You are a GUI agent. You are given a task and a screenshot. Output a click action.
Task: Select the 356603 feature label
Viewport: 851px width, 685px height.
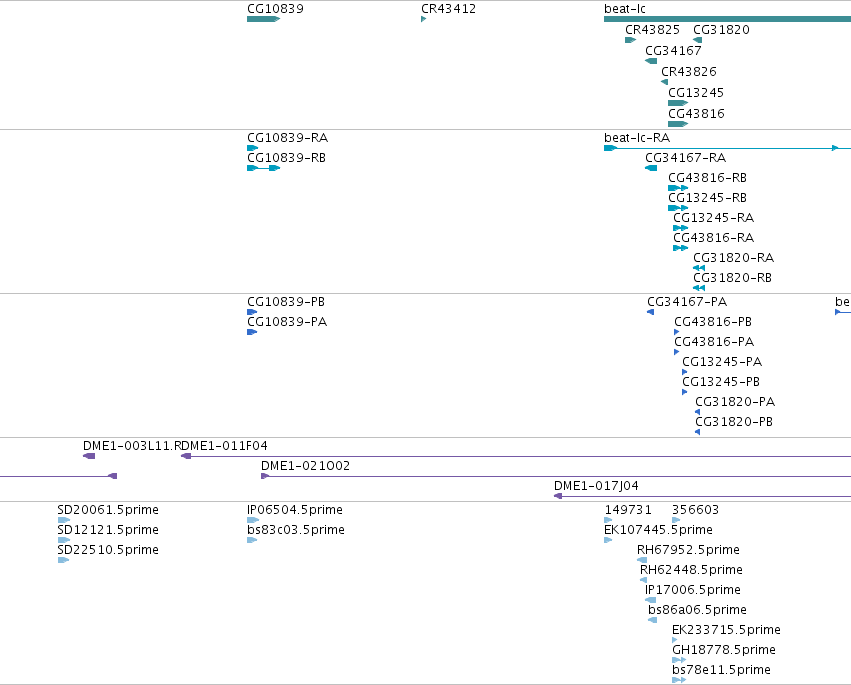695,510
